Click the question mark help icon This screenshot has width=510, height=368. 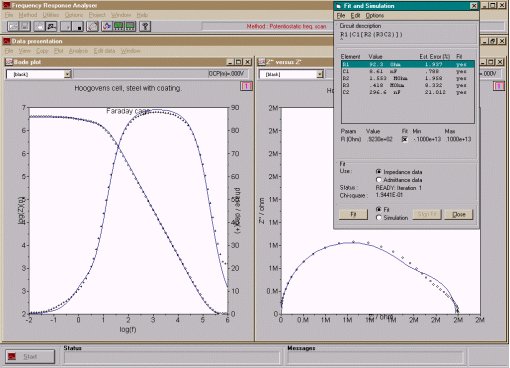tap(145, 26)
